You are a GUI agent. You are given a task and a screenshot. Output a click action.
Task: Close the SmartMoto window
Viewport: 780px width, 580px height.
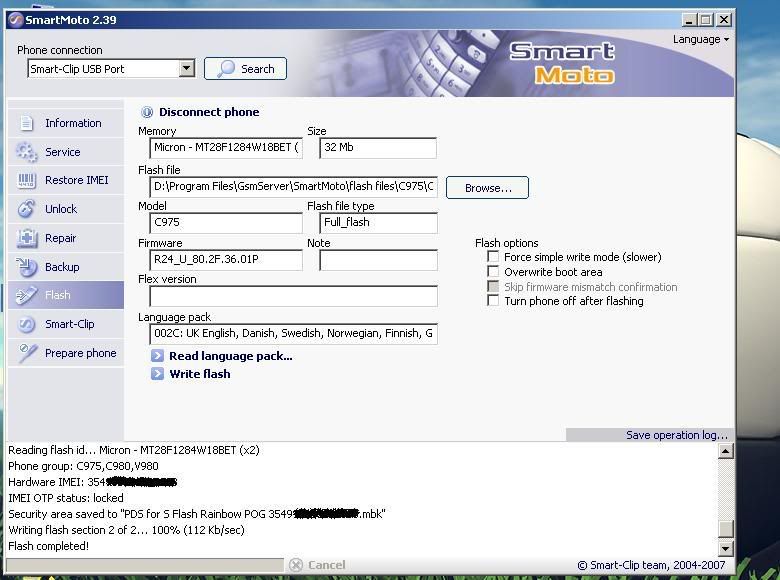tap(724, 20)
